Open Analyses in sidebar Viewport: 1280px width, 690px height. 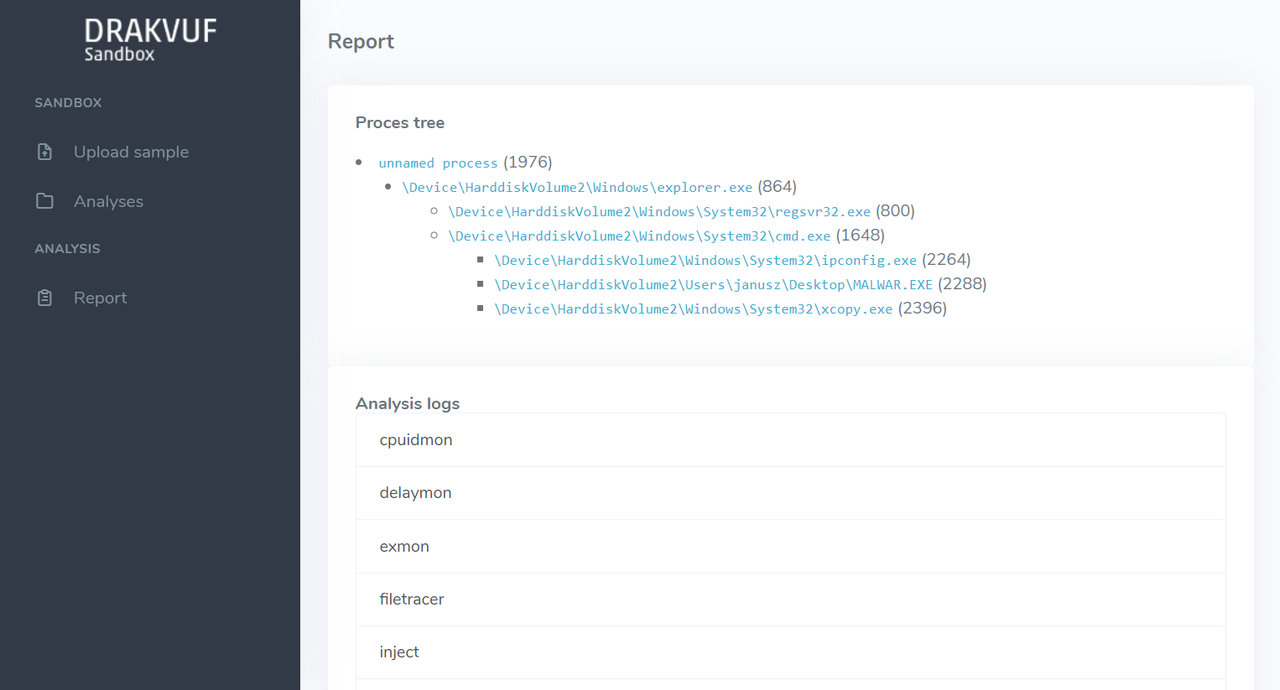click(108, 201)
